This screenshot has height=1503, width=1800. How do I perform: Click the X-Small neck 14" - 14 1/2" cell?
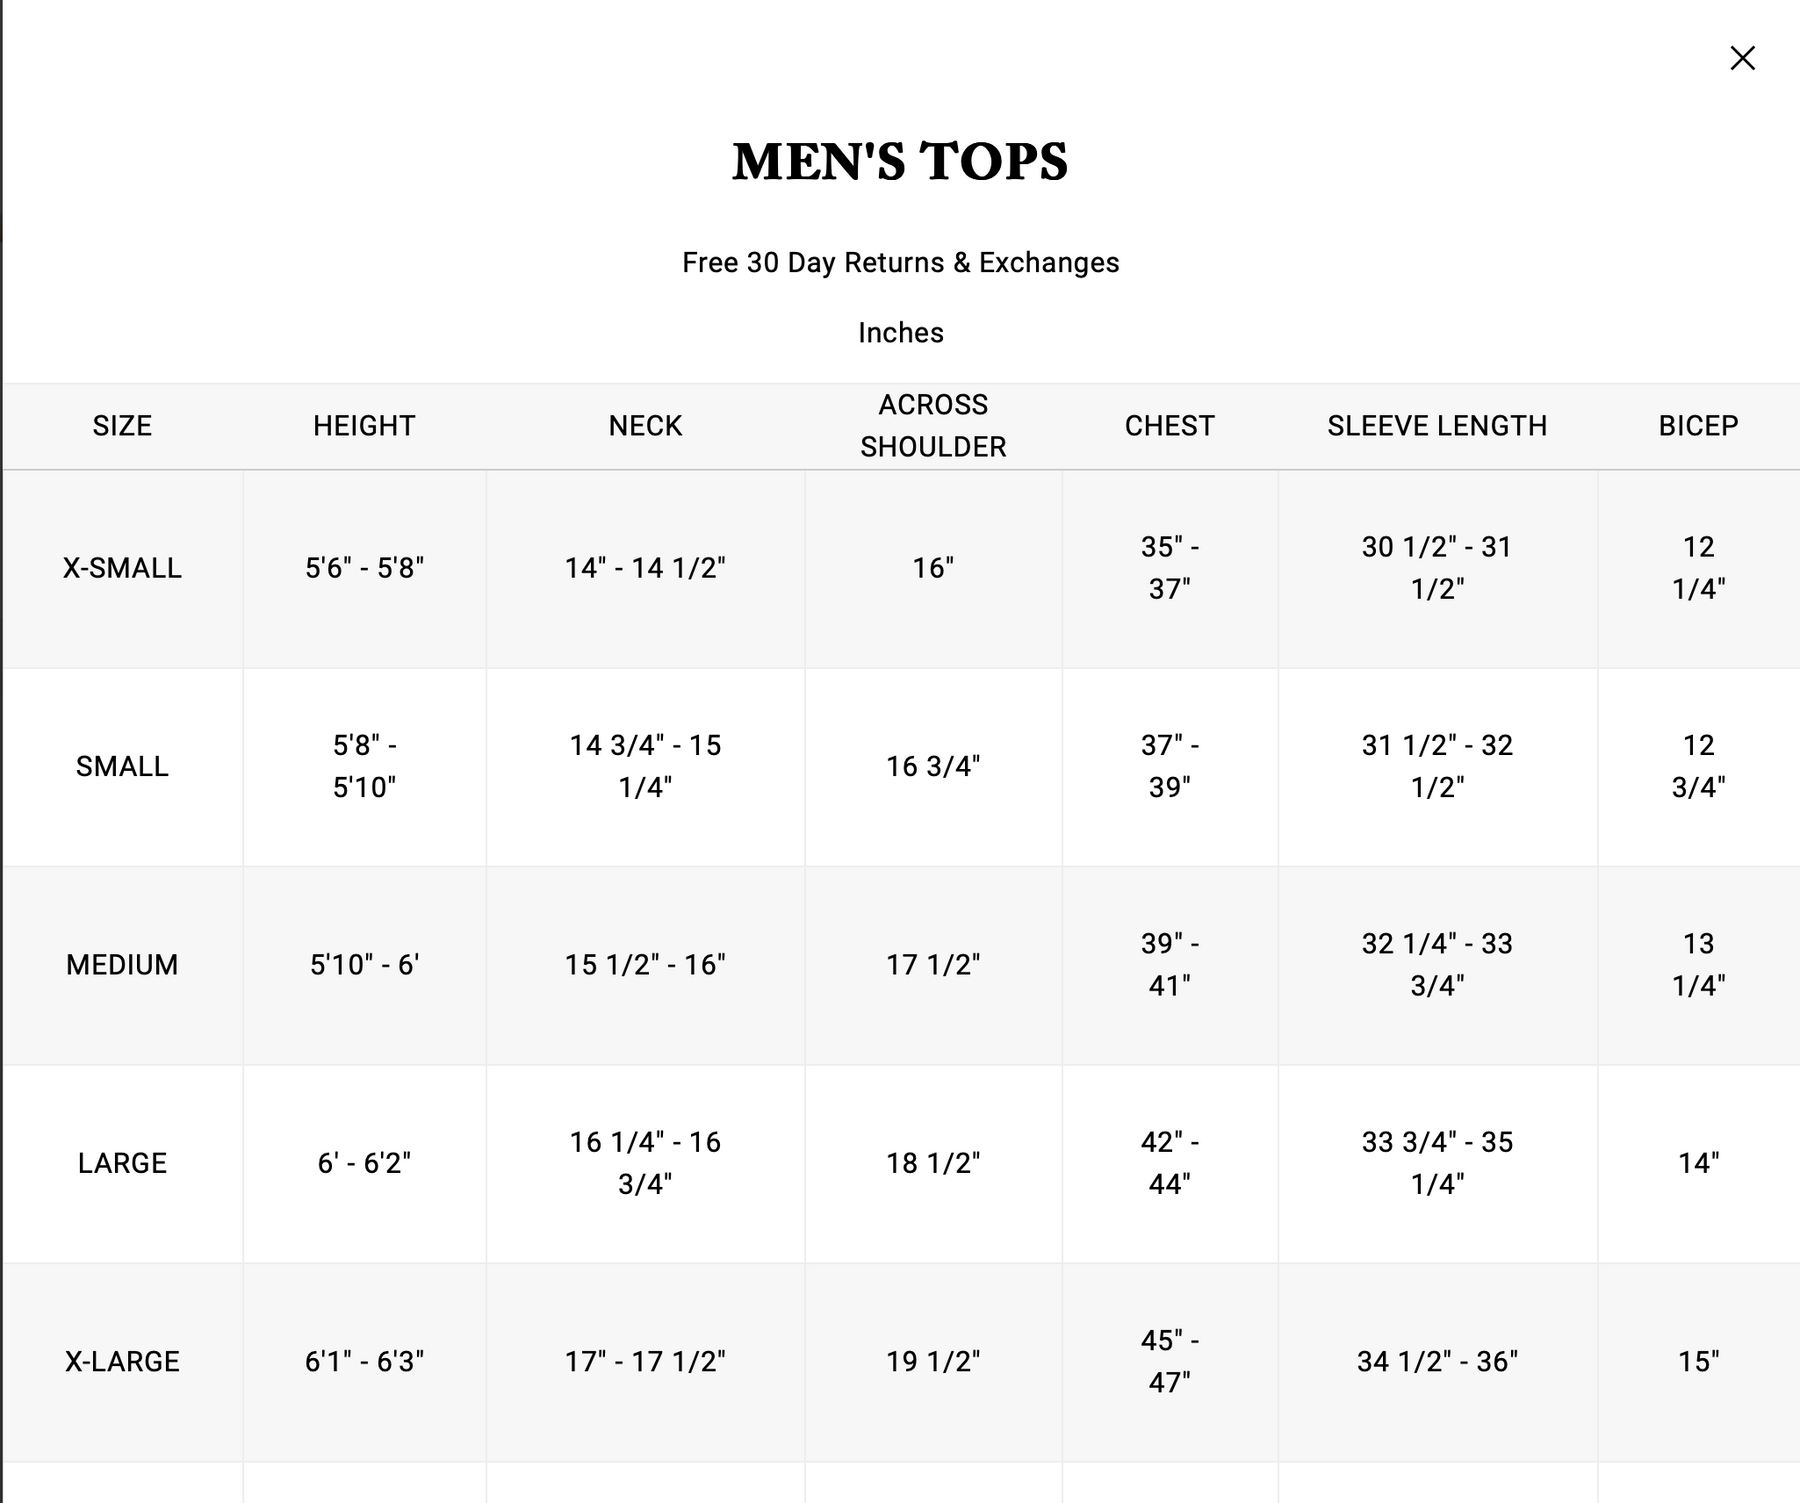645,568
